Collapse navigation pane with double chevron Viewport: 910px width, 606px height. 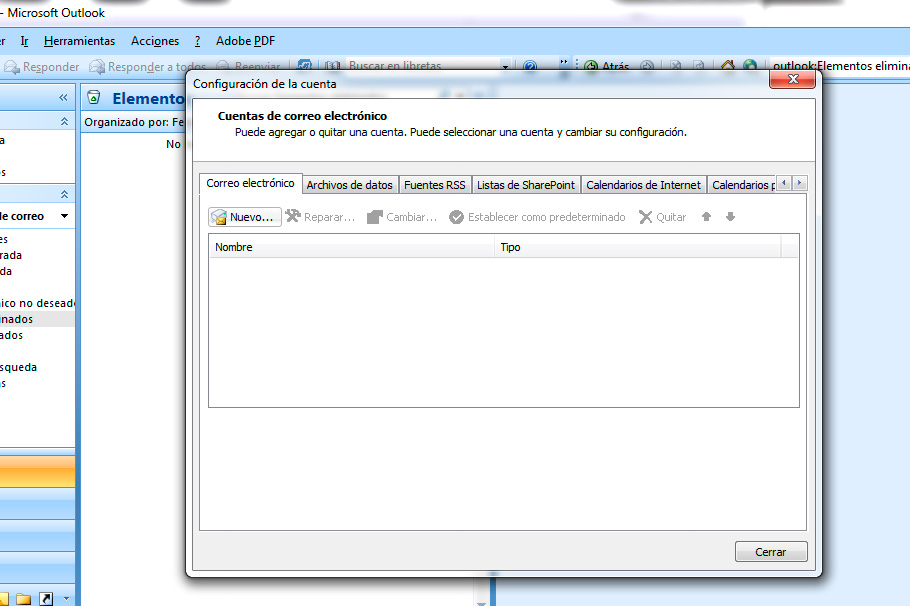[x=63, y=98]
